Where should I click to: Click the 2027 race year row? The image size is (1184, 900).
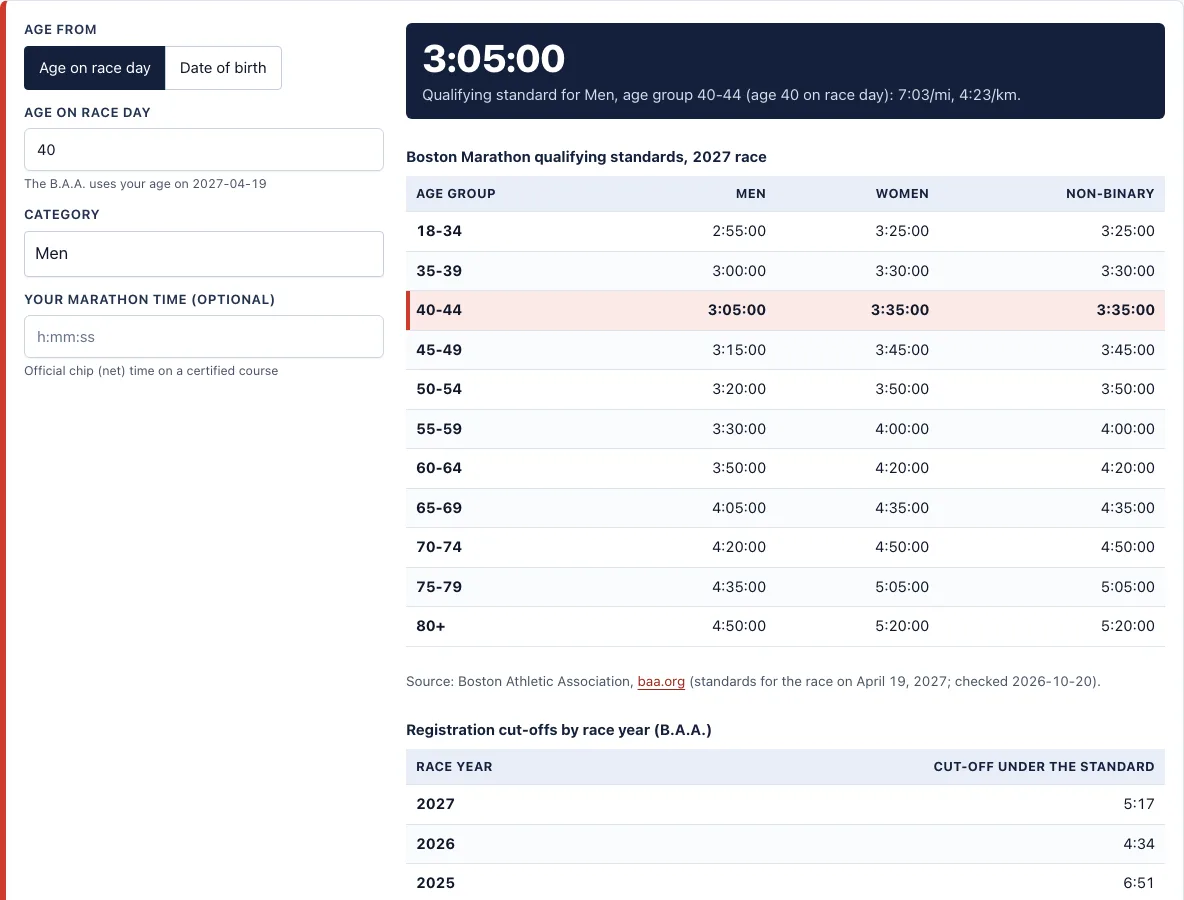coord(785,804)
